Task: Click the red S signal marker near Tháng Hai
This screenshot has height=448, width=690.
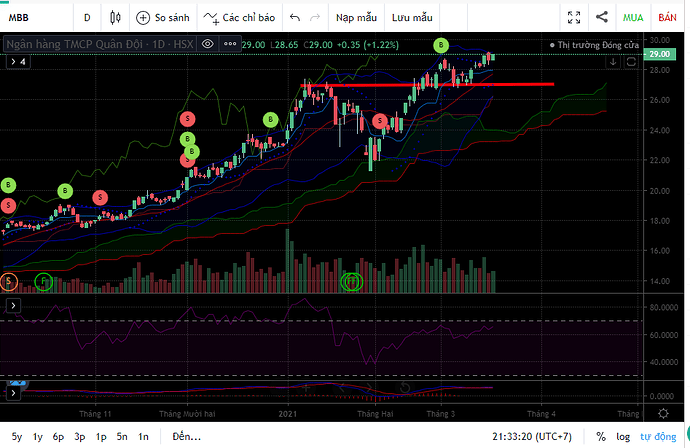Action: [x=380, y=121]
